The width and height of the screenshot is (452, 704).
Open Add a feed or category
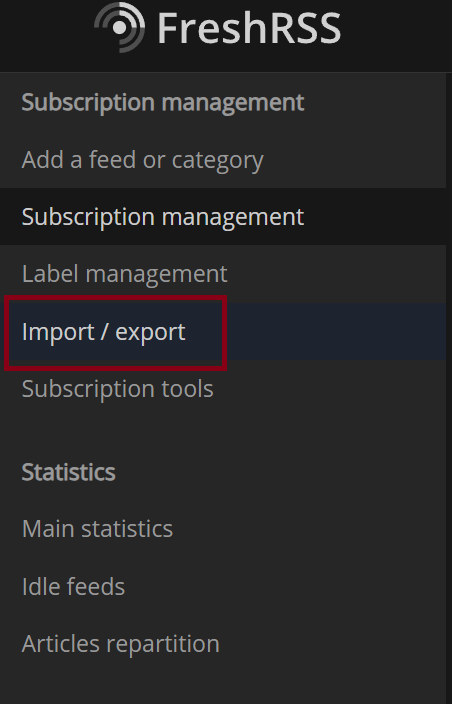(223, 159)
